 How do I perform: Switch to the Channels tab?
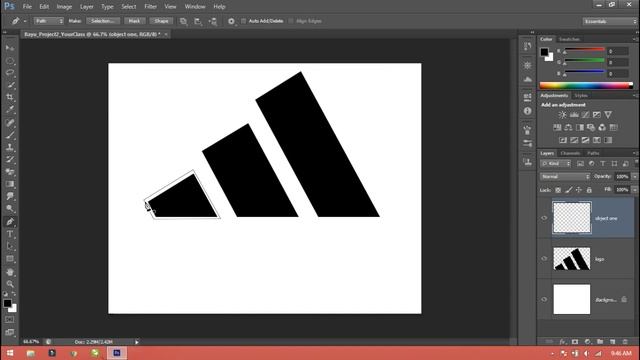point(570,153)
